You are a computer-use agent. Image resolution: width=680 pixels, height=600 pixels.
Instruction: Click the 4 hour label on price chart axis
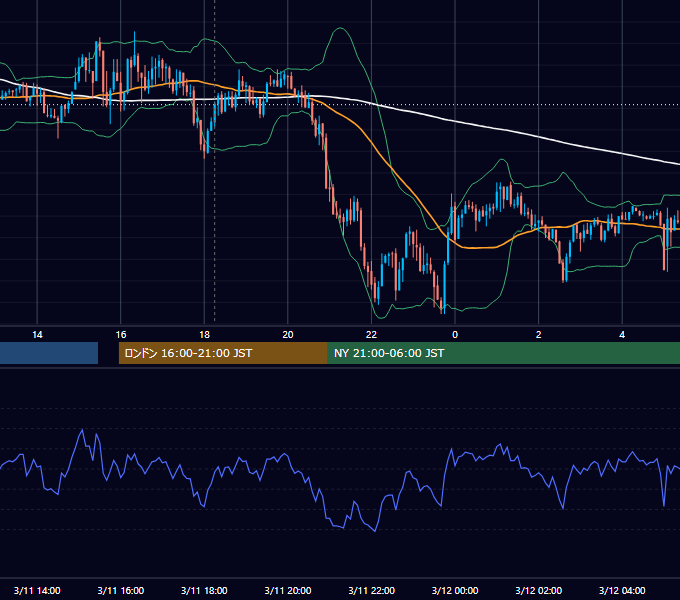click(622, 335)
